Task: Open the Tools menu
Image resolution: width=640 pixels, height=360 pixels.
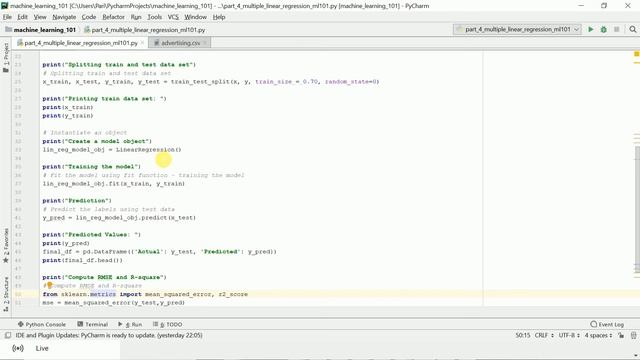Action: point(154,17)
